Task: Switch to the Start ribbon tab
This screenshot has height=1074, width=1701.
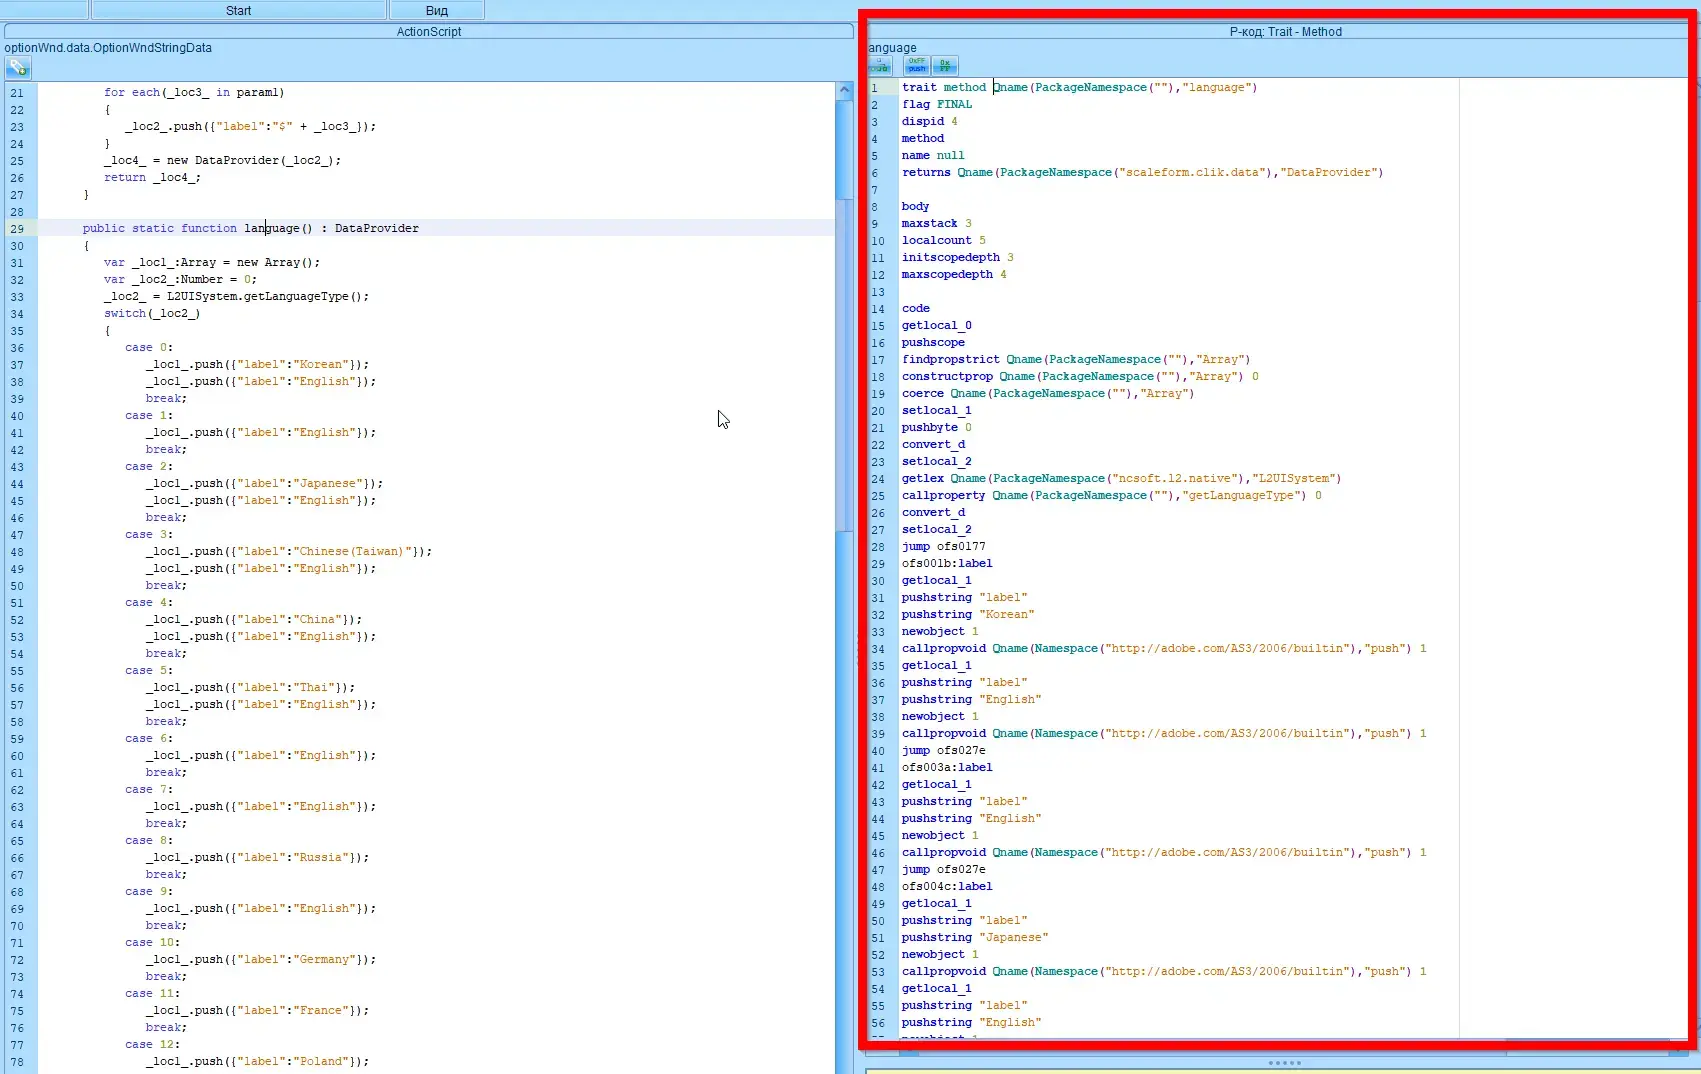Action: [x=238, y=10]
